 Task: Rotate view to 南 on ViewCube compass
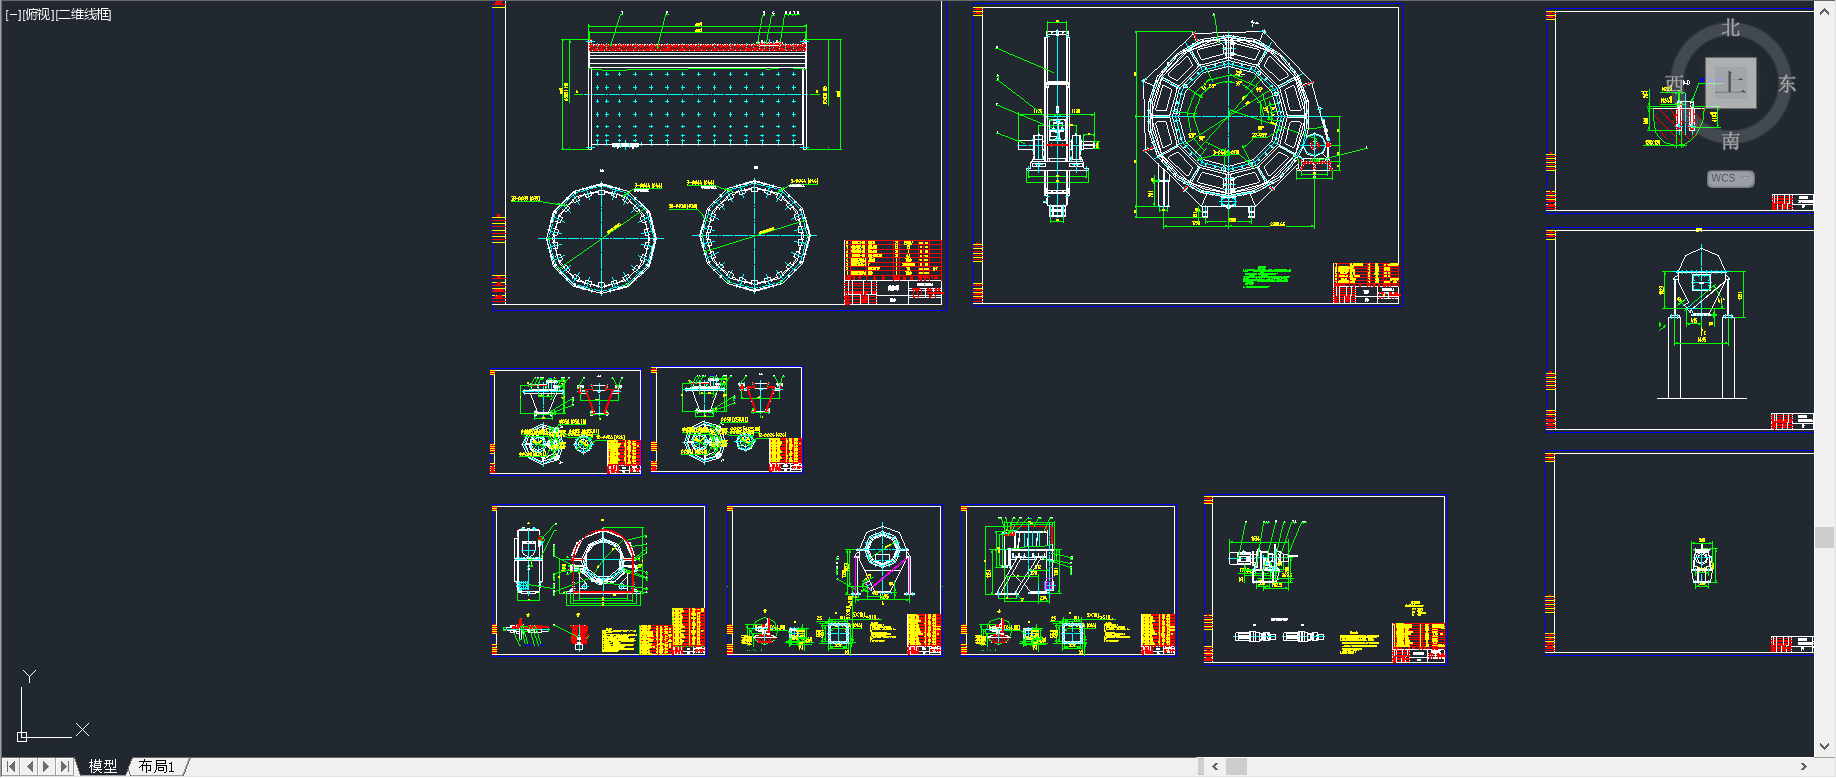(x=1731, y=141)
